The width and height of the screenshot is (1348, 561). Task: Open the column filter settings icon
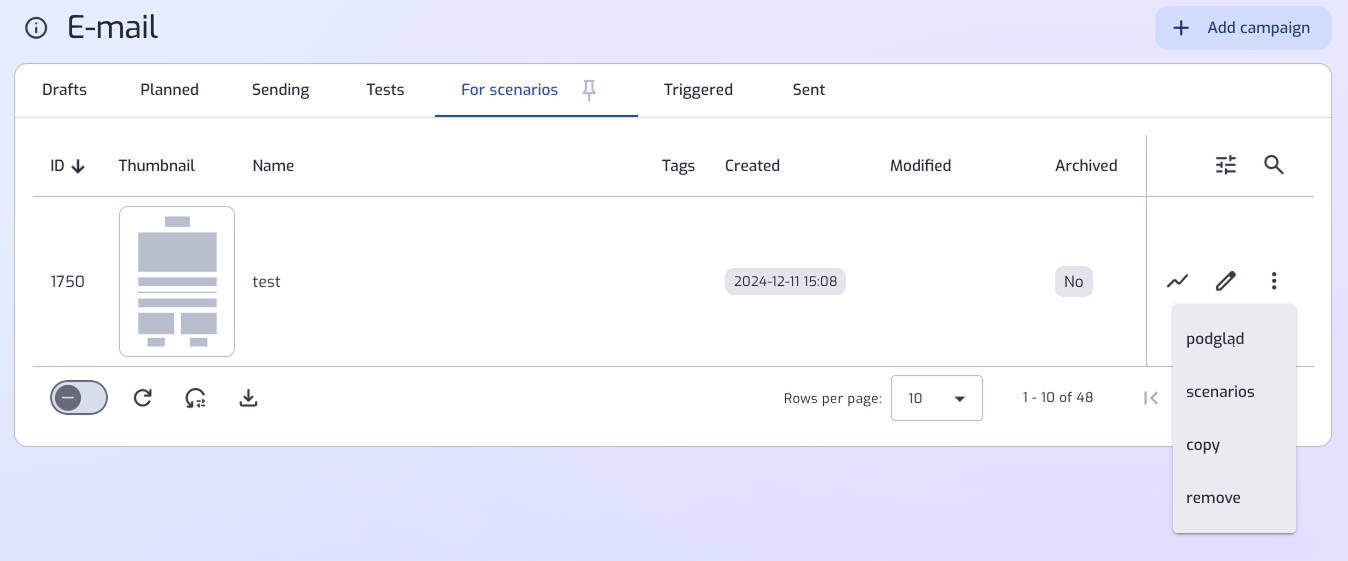pyautogui.click(x=1226, y=165)
